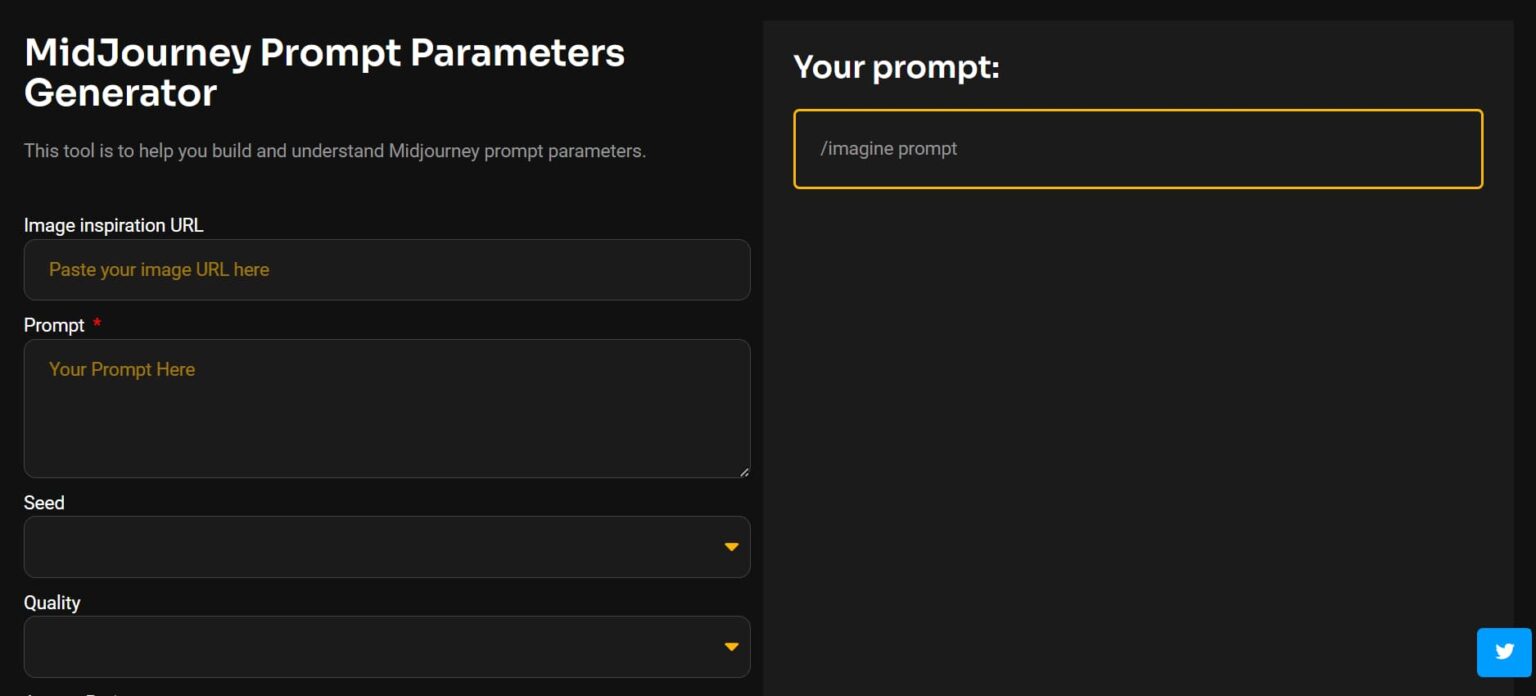Click the MidJourney Prompt Parameters Generator title
Screen dimensions: 1536x696
click(x=324, y=72)
